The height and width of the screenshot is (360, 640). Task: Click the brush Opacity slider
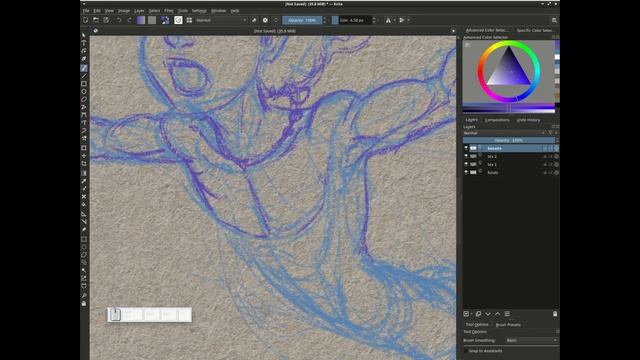point(302,20)
